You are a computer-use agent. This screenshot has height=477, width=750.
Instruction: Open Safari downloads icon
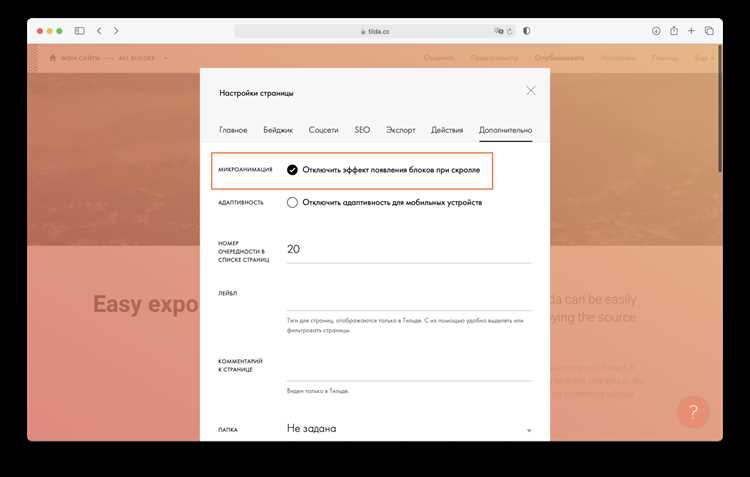click(x=656, y=31)
